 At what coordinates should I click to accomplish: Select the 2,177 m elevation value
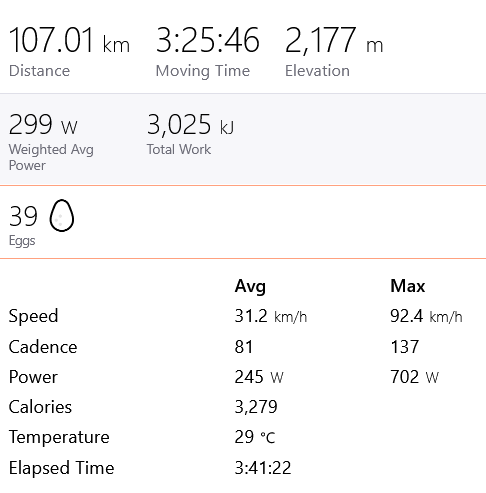click(x=334, y=40)
